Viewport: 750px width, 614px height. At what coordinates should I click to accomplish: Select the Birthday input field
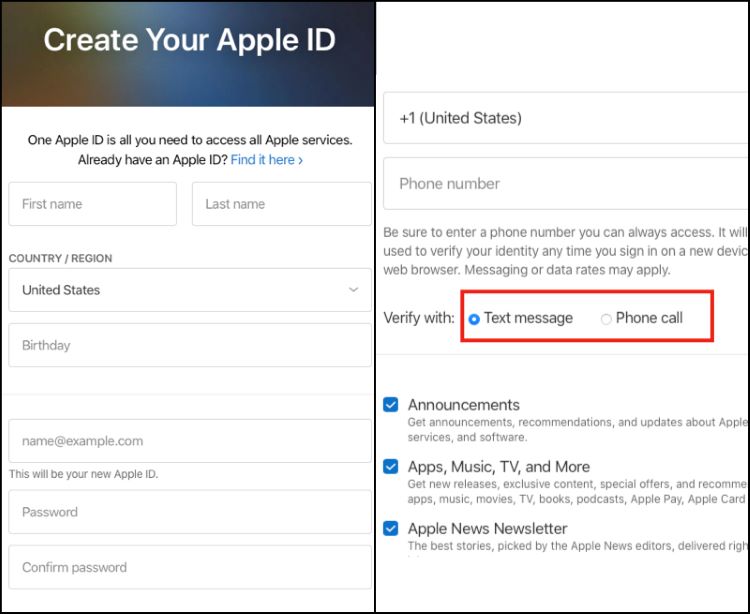(189, 345)
